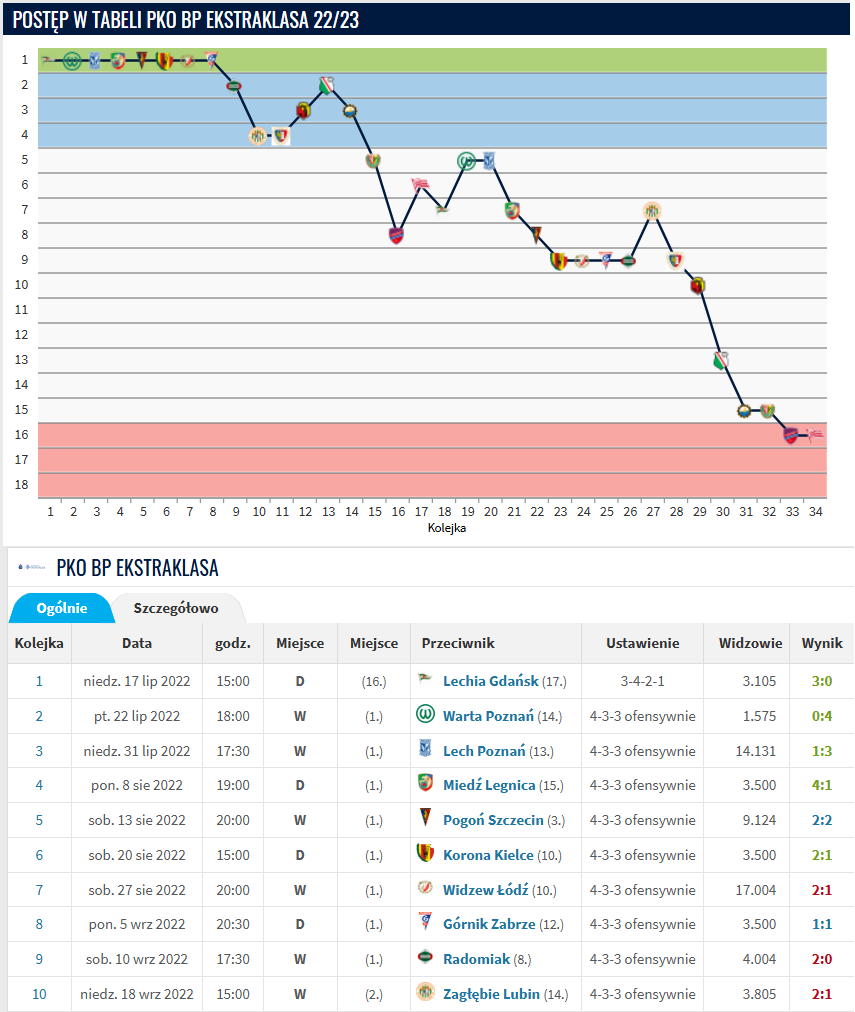
Task: Click the Warta Poznań crest in the table
Action: coord(425,715)
